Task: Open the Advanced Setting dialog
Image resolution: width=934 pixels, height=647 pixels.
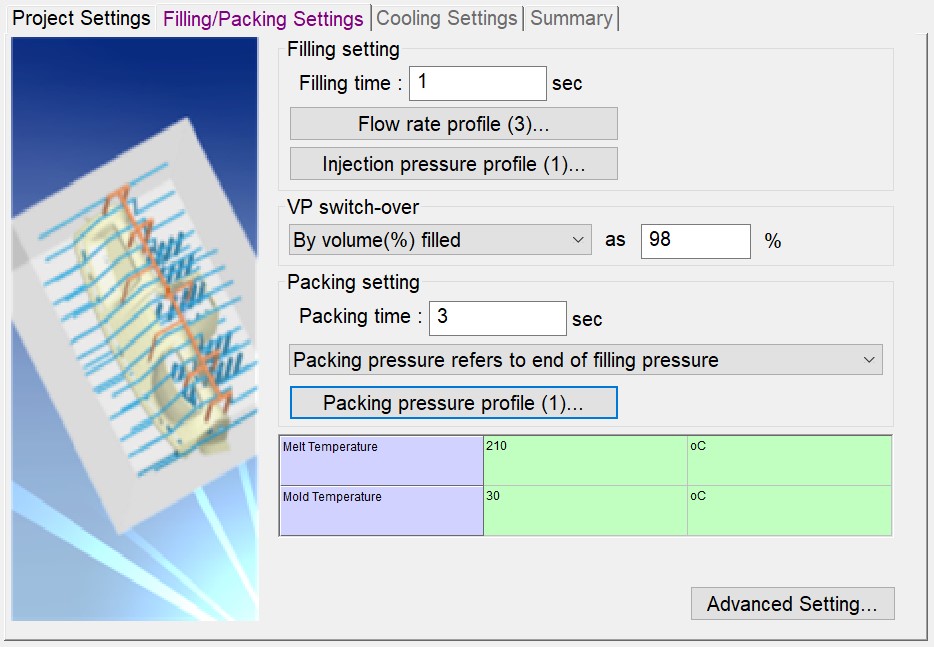Action: [x=792, y=604]
